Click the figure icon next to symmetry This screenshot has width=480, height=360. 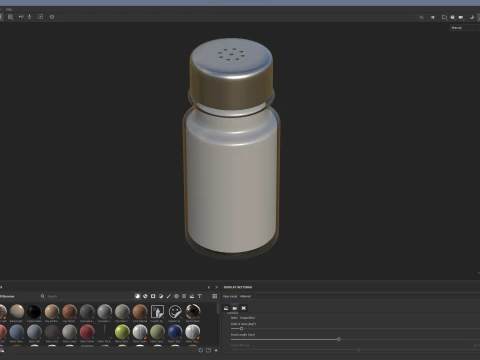[x=29, y=17]
